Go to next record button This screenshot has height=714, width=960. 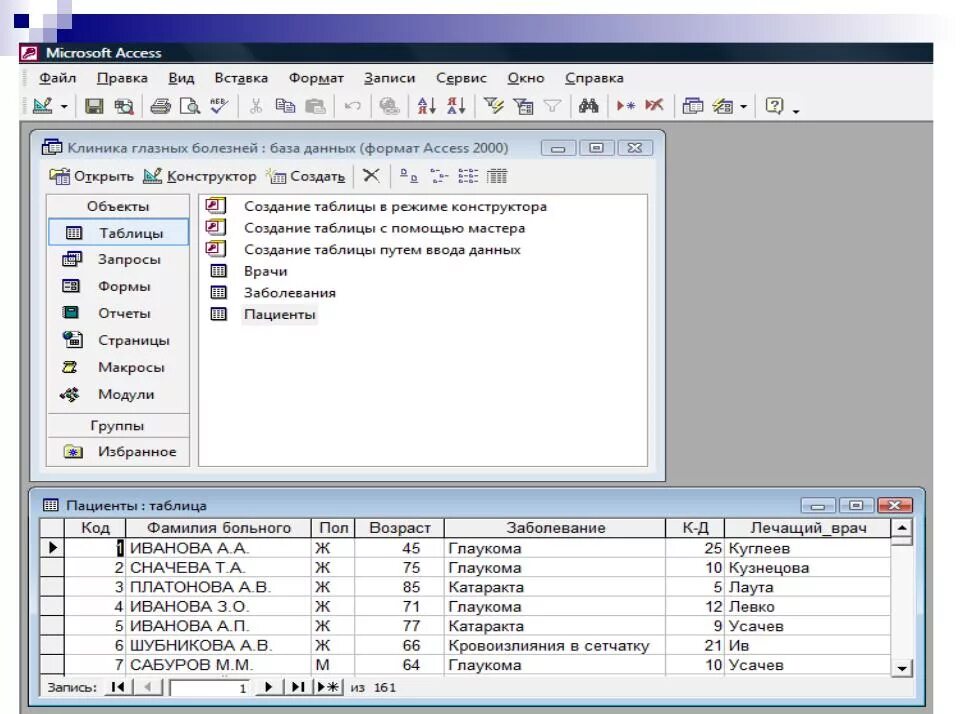[268, 687]
